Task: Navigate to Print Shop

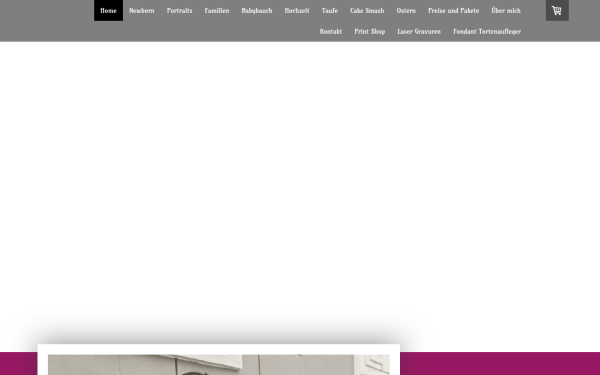Action: click(370, 31)
